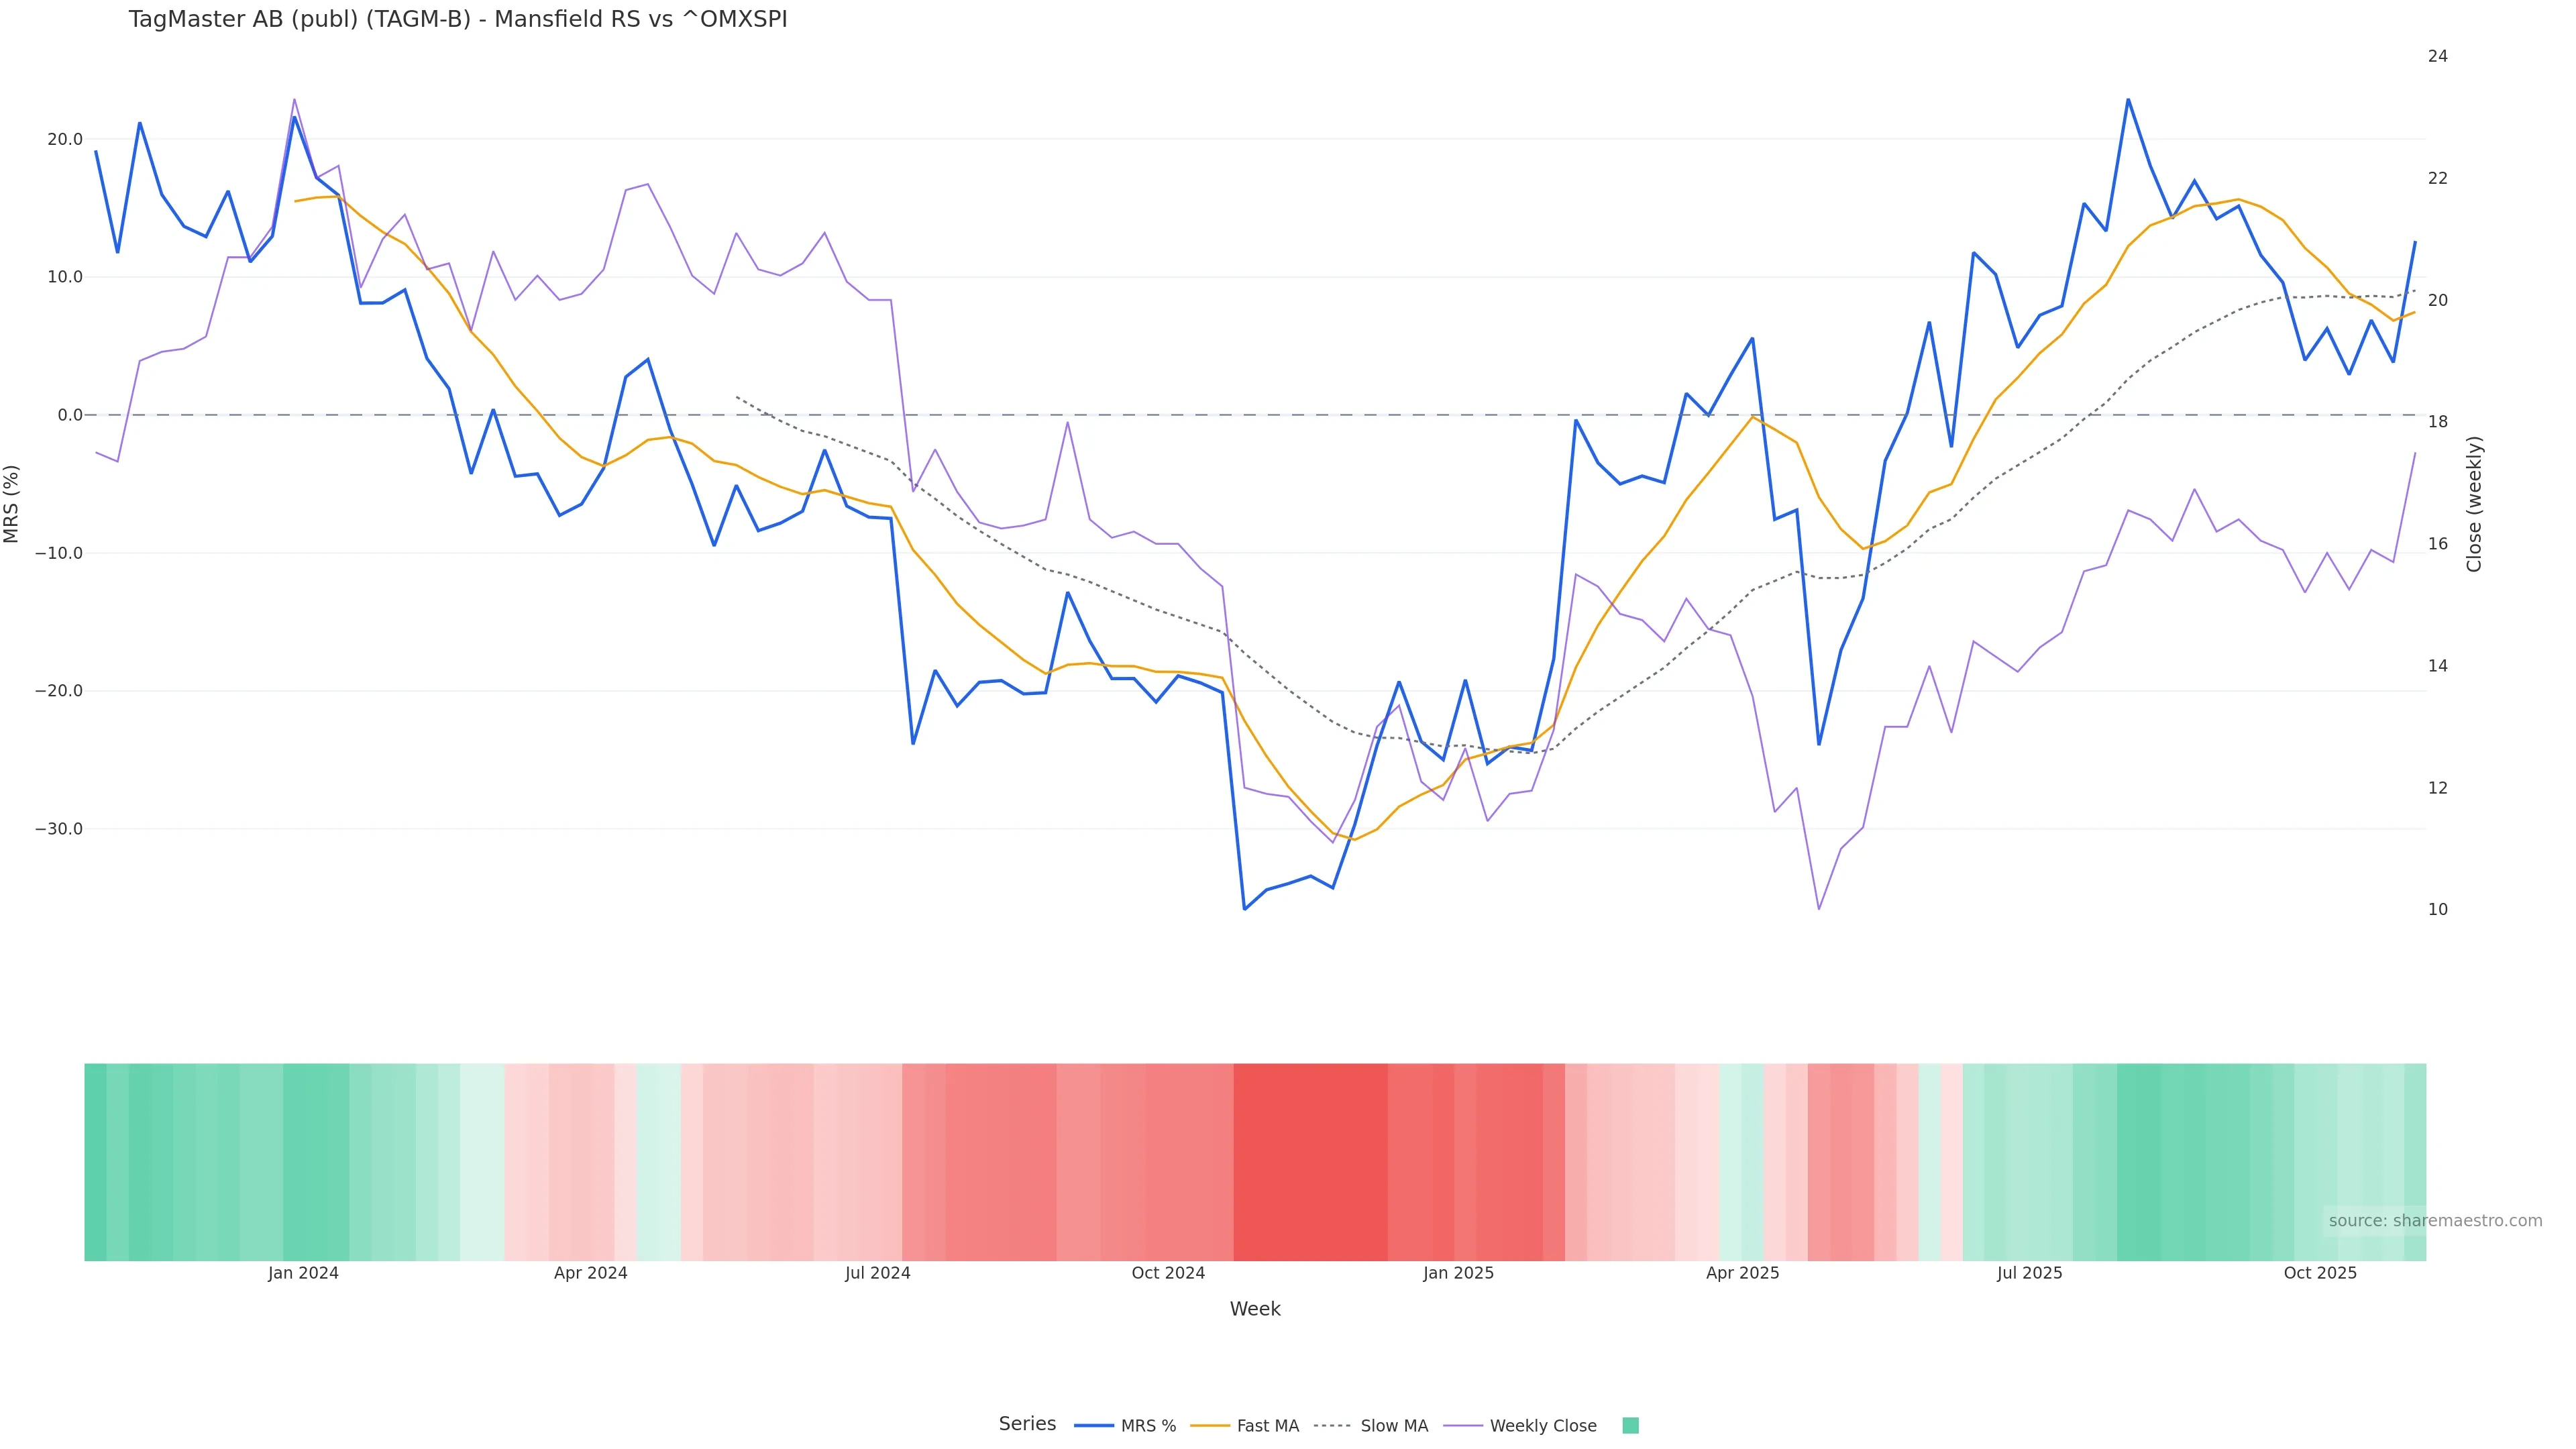The image size is (2576, 1449).
Task: Click the 'MRS (%)' left axis title
Action: (12, 503)
